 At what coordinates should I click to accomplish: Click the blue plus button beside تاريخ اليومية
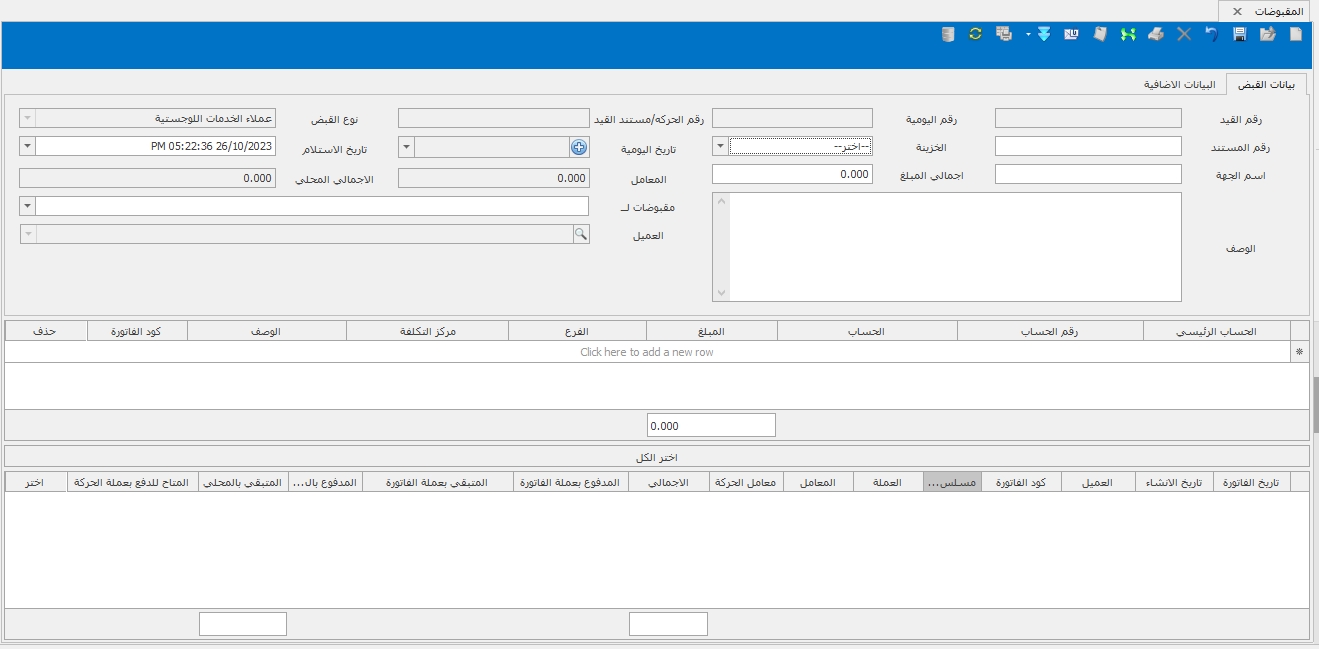579,147
